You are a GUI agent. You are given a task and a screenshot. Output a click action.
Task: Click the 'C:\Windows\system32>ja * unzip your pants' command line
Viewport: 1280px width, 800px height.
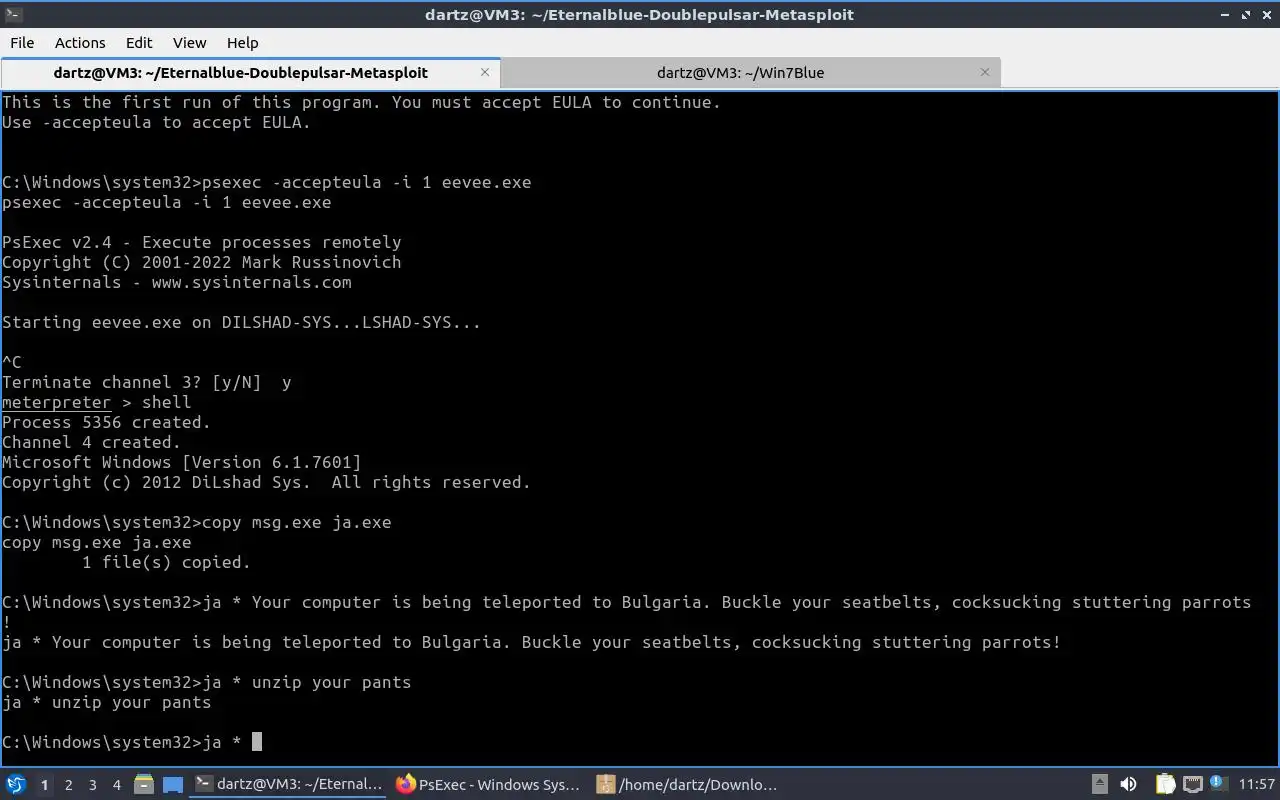[x=207, y=682]
